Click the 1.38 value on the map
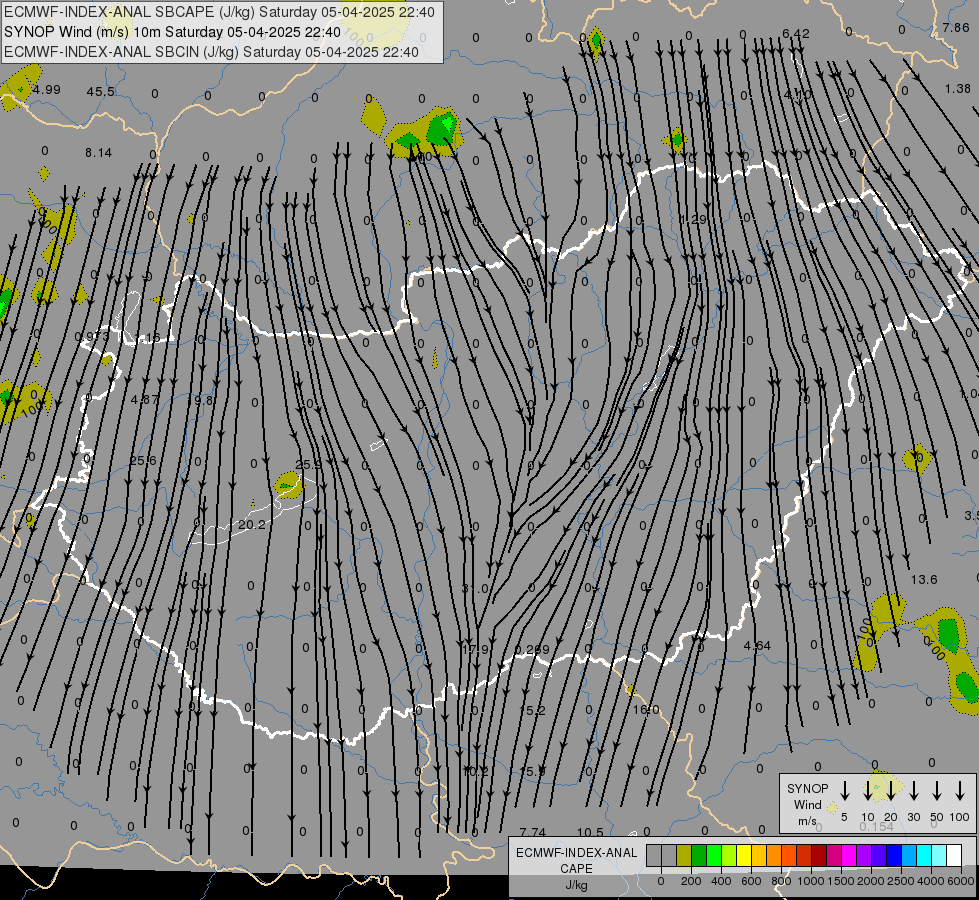The height and width of the screenshot is (900, 979). [958, 89]
